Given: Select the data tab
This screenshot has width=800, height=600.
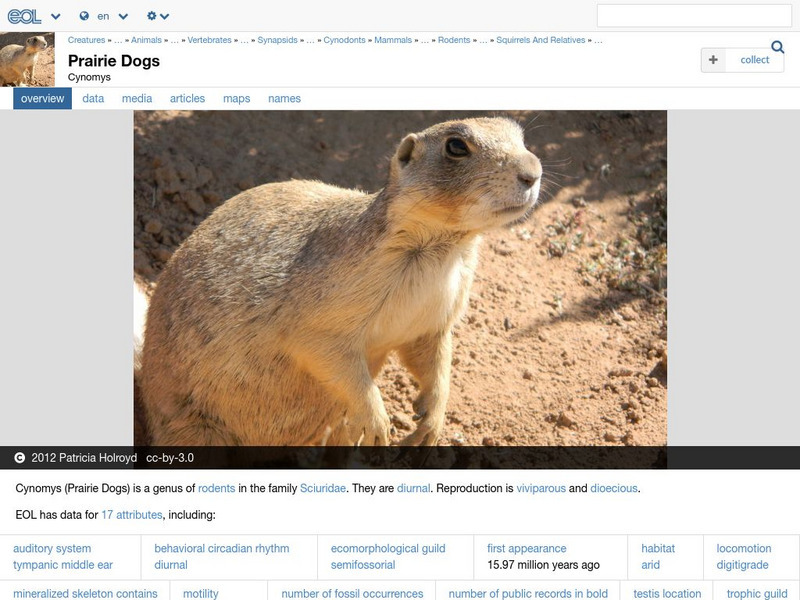Looking at the screenshot, I should (93, 98).
